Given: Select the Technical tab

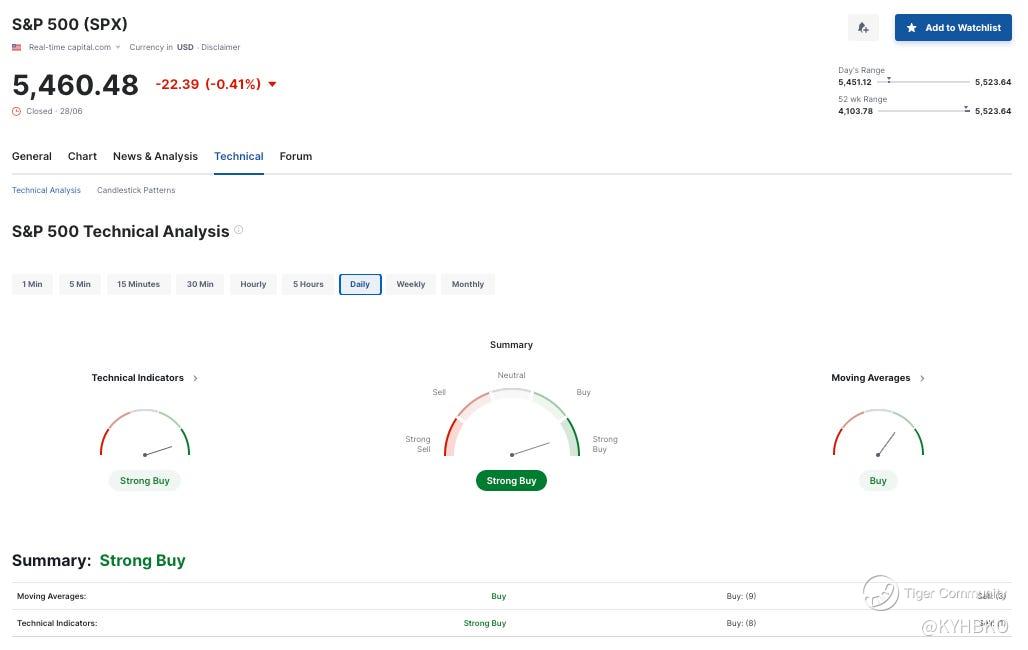Looking at the screenshot, I should (x=239, y=156).
